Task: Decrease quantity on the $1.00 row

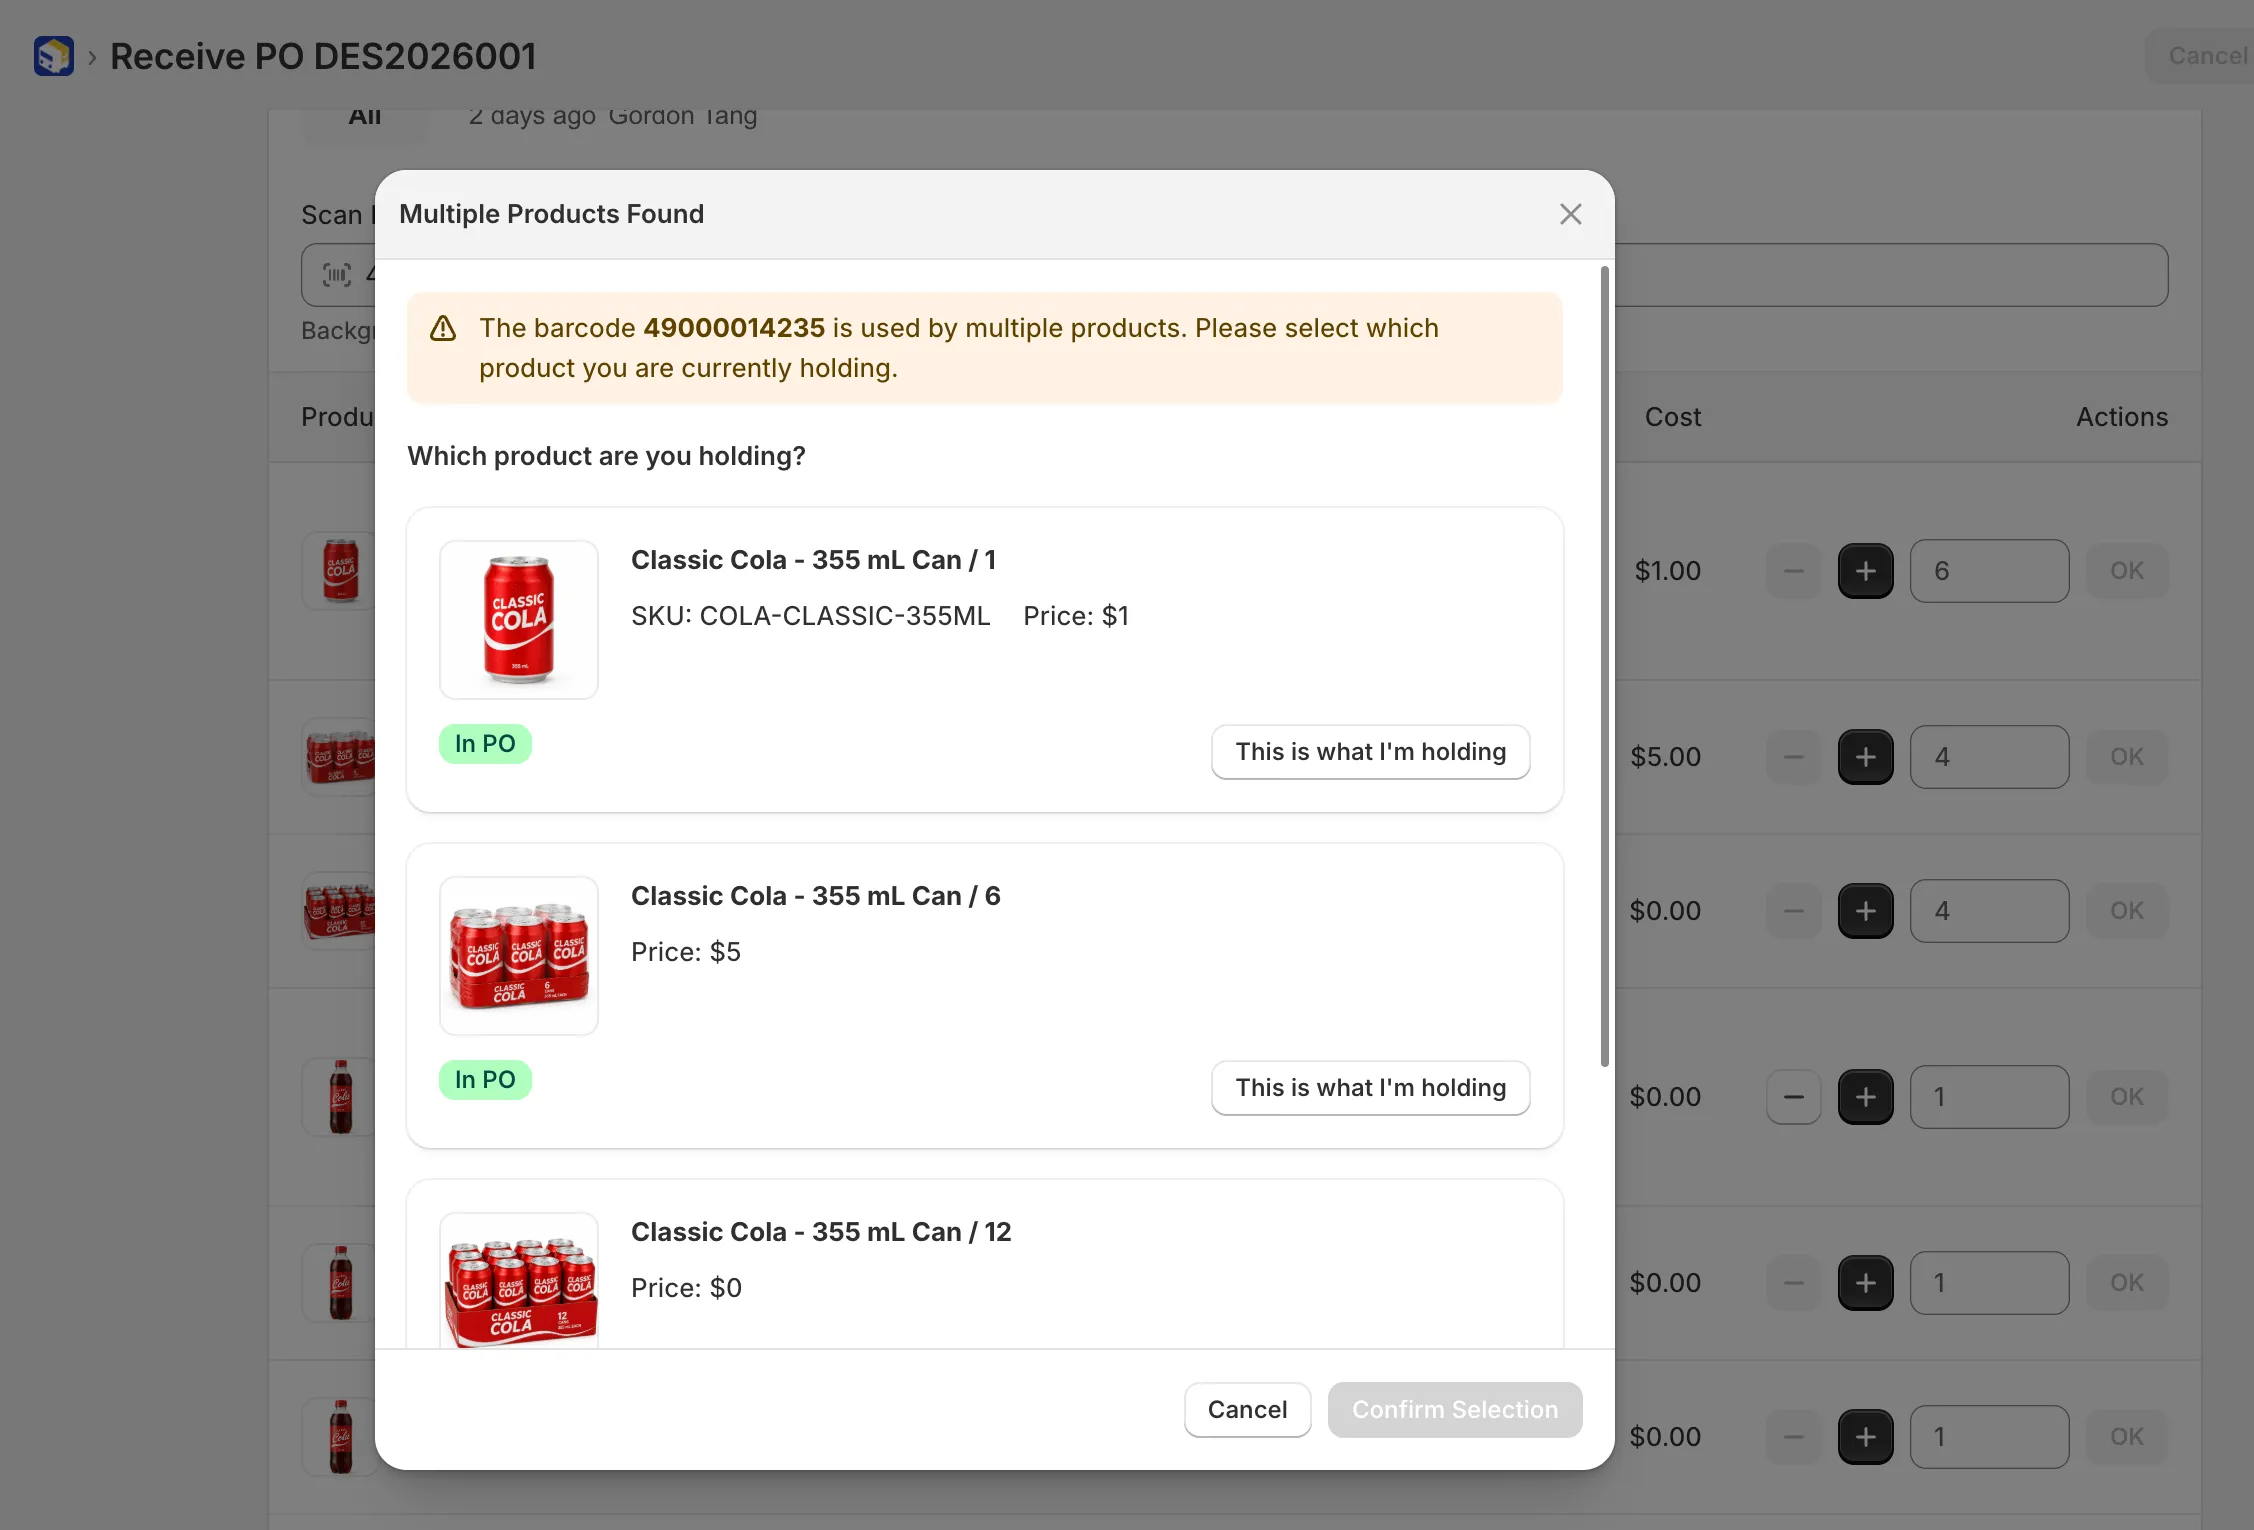Action: point(1793,571)
